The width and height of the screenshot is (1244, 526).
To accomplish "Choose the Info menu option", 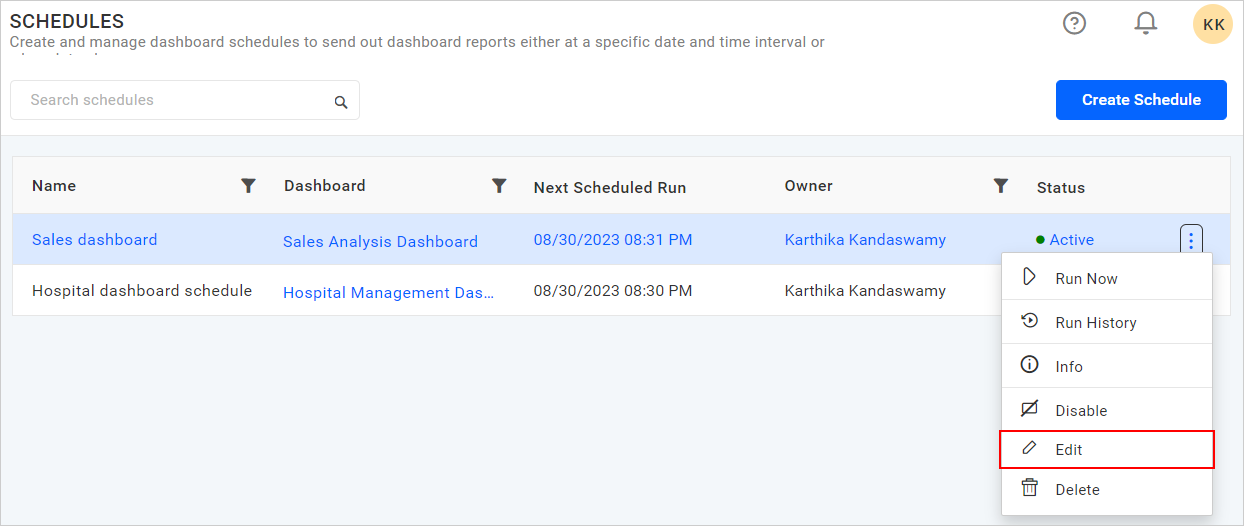I will (x=1068, y=367).
